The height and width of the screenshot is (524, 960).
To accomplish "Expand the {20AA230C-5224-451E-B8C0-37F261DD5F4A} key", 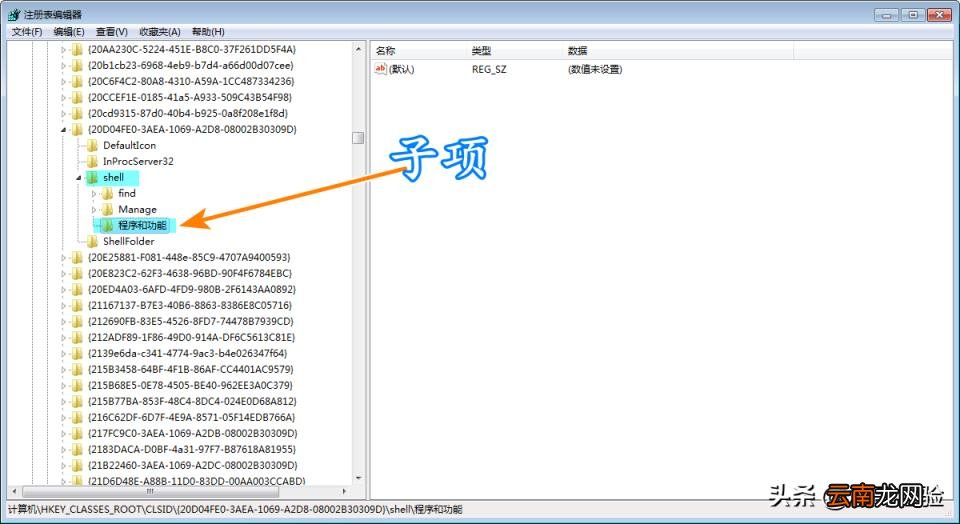I will (63, 50).
